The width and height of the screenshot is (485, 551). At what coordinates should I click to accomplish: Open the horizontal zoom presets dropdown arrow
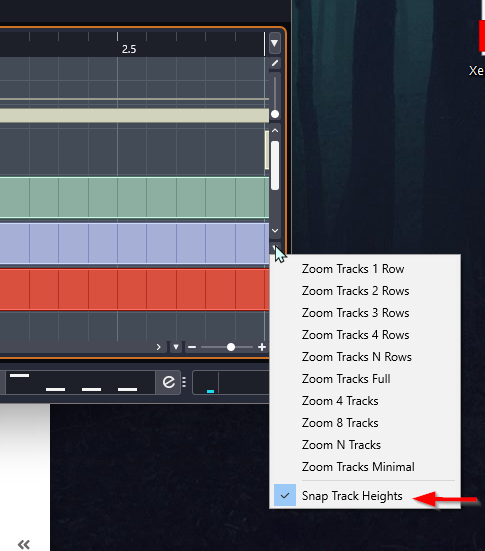176,347
